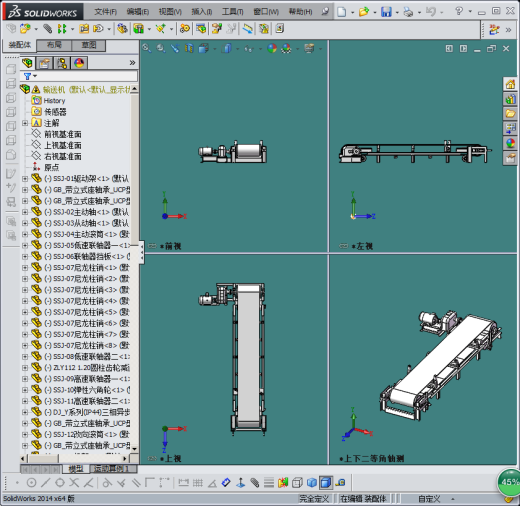Select the ConfigurationManager tab icon
This screenshot has width=520, height=506.
click(x=62, y=63)
